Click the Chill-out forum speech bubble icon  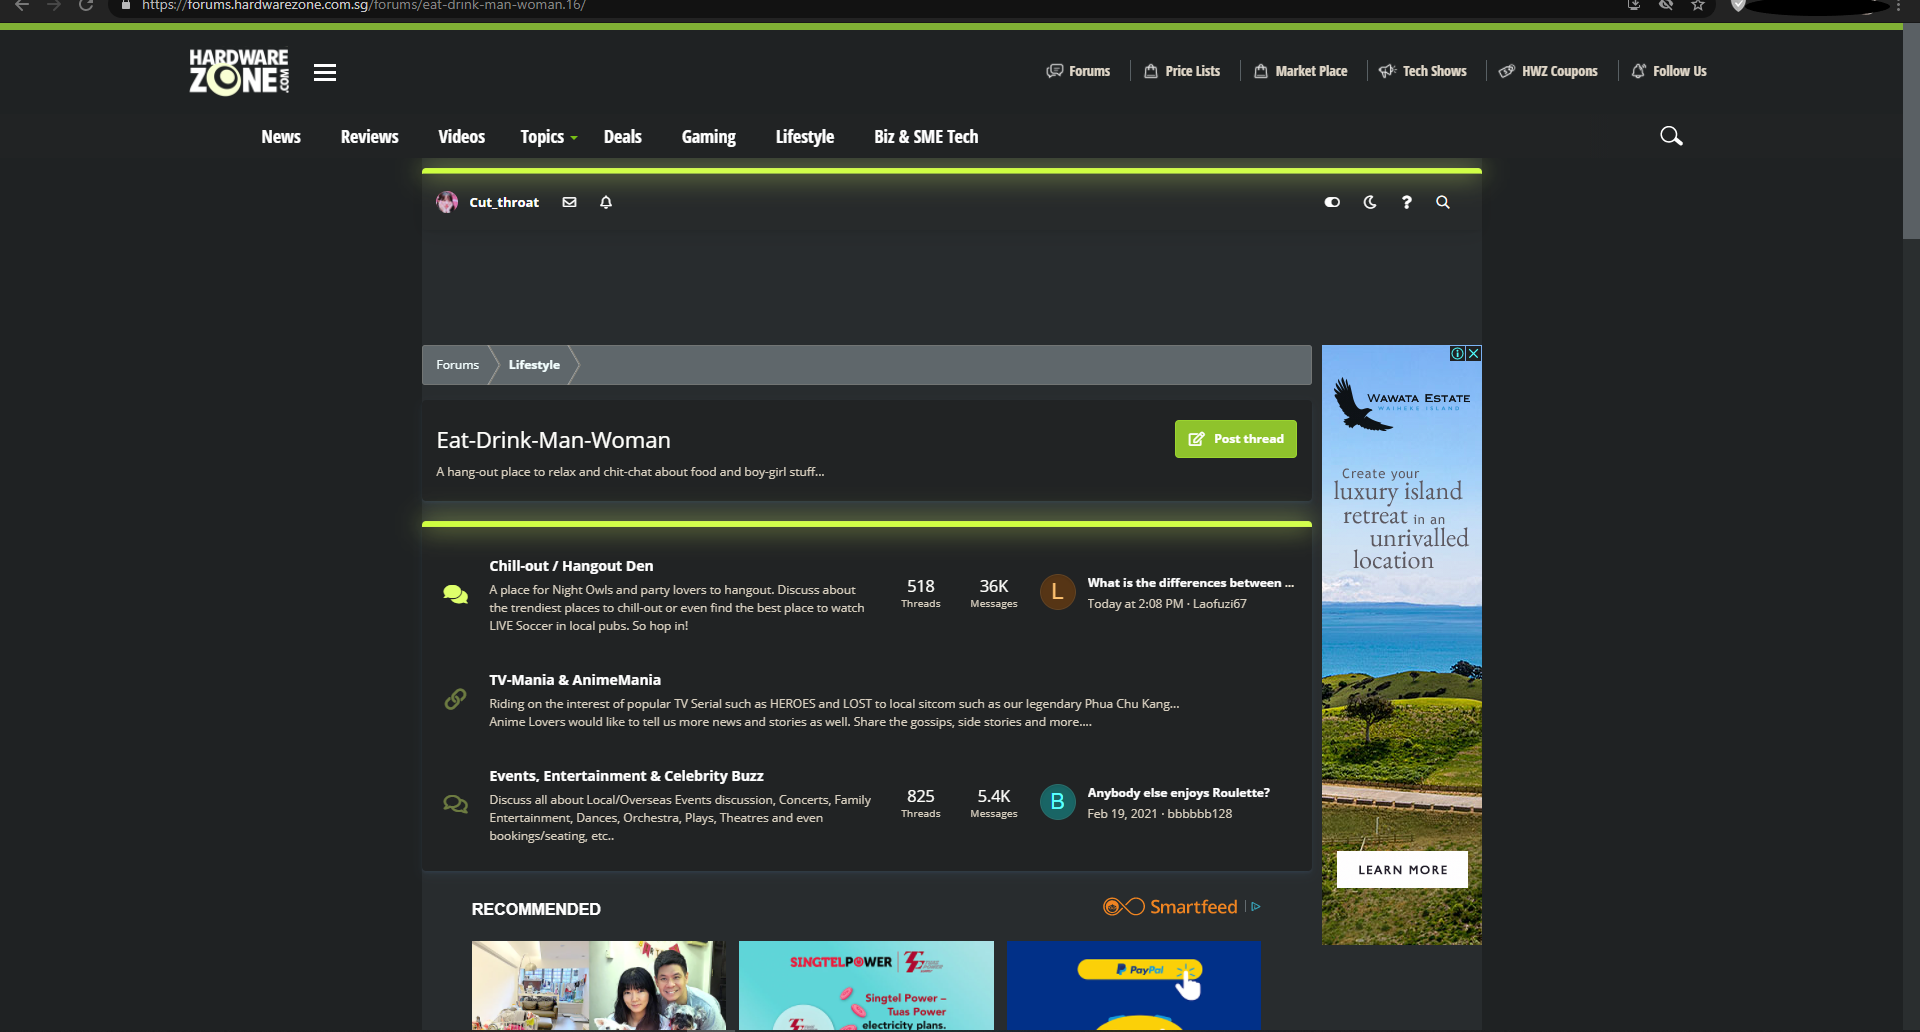455,594
